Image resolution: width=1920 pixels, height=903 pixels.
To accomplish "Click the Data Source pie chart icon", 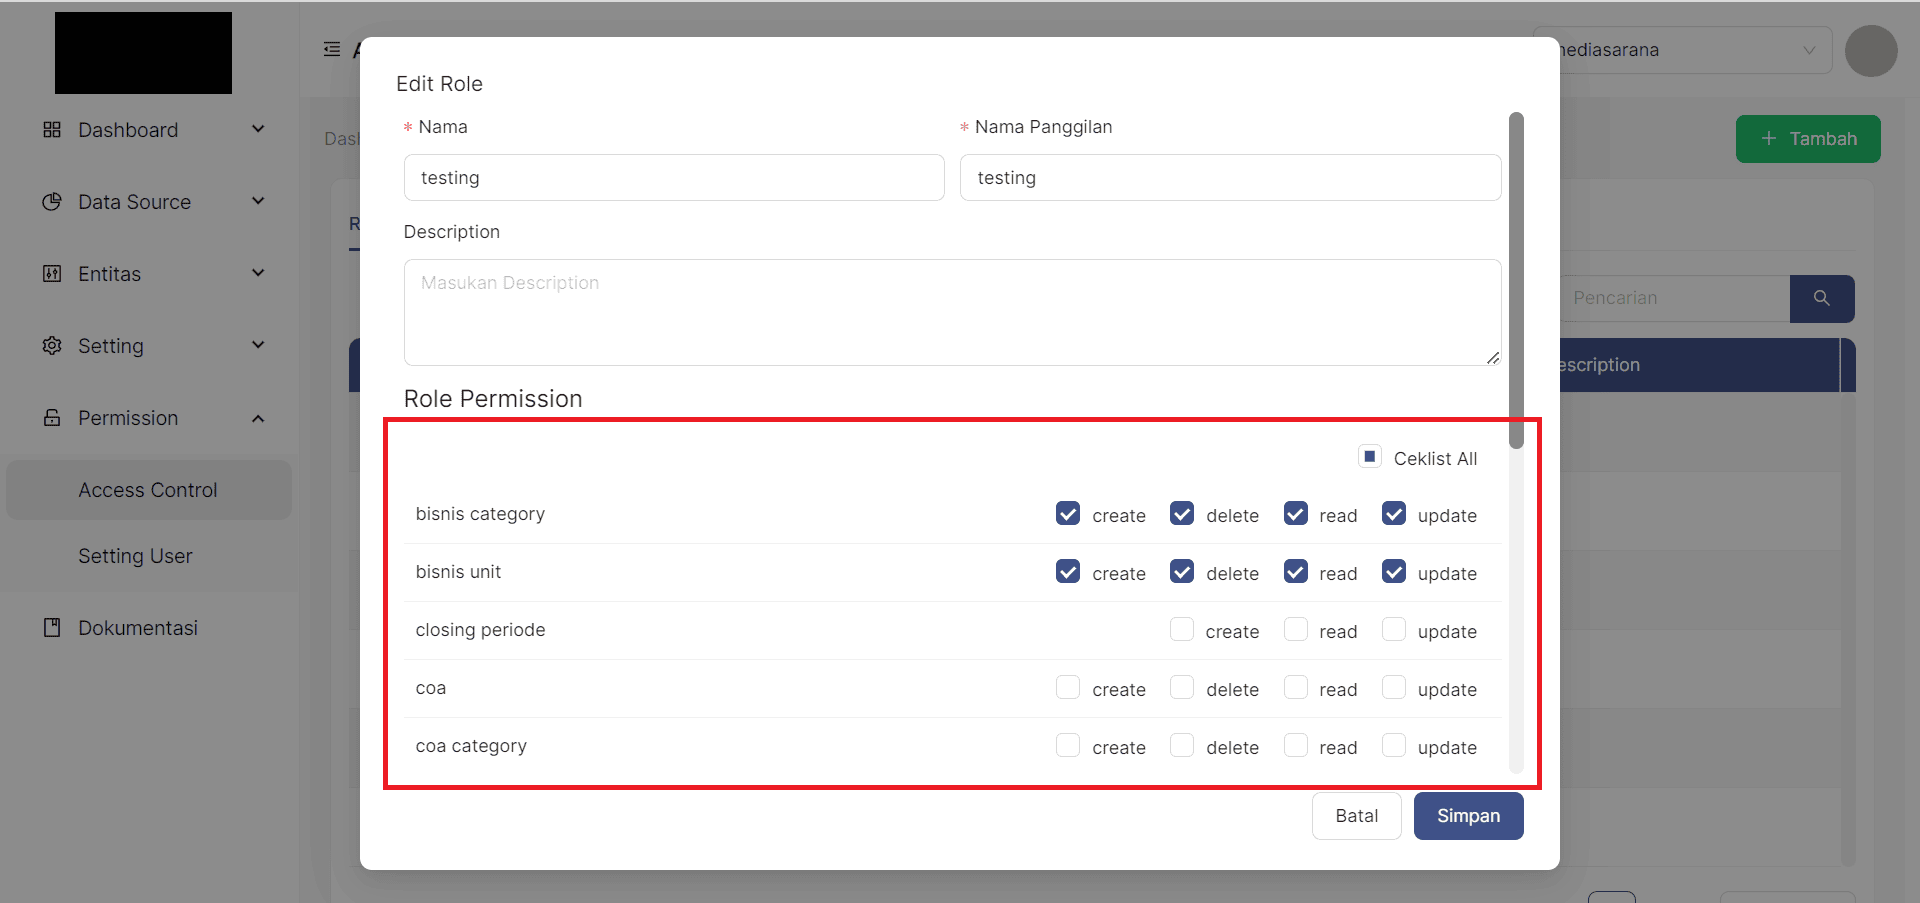I will pos(52,202).
